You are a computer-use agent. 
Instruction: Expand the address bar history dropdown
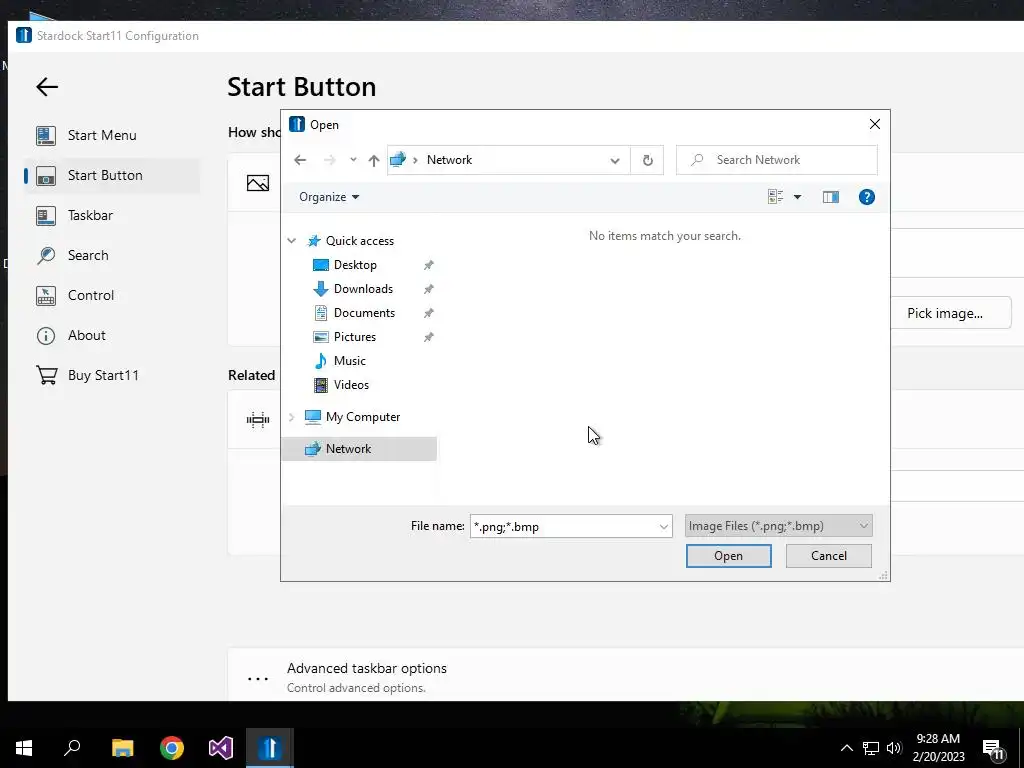point(615,161)
